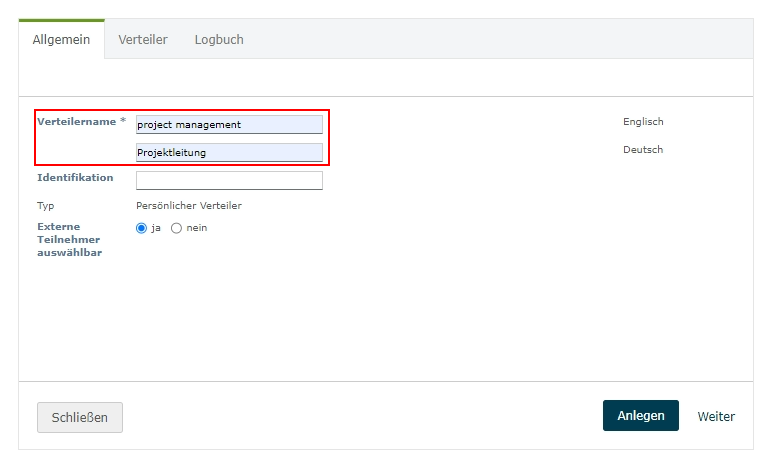Select the 'nein' radio button
Viewport: 772px width, 472px height.
coord(176,228)
